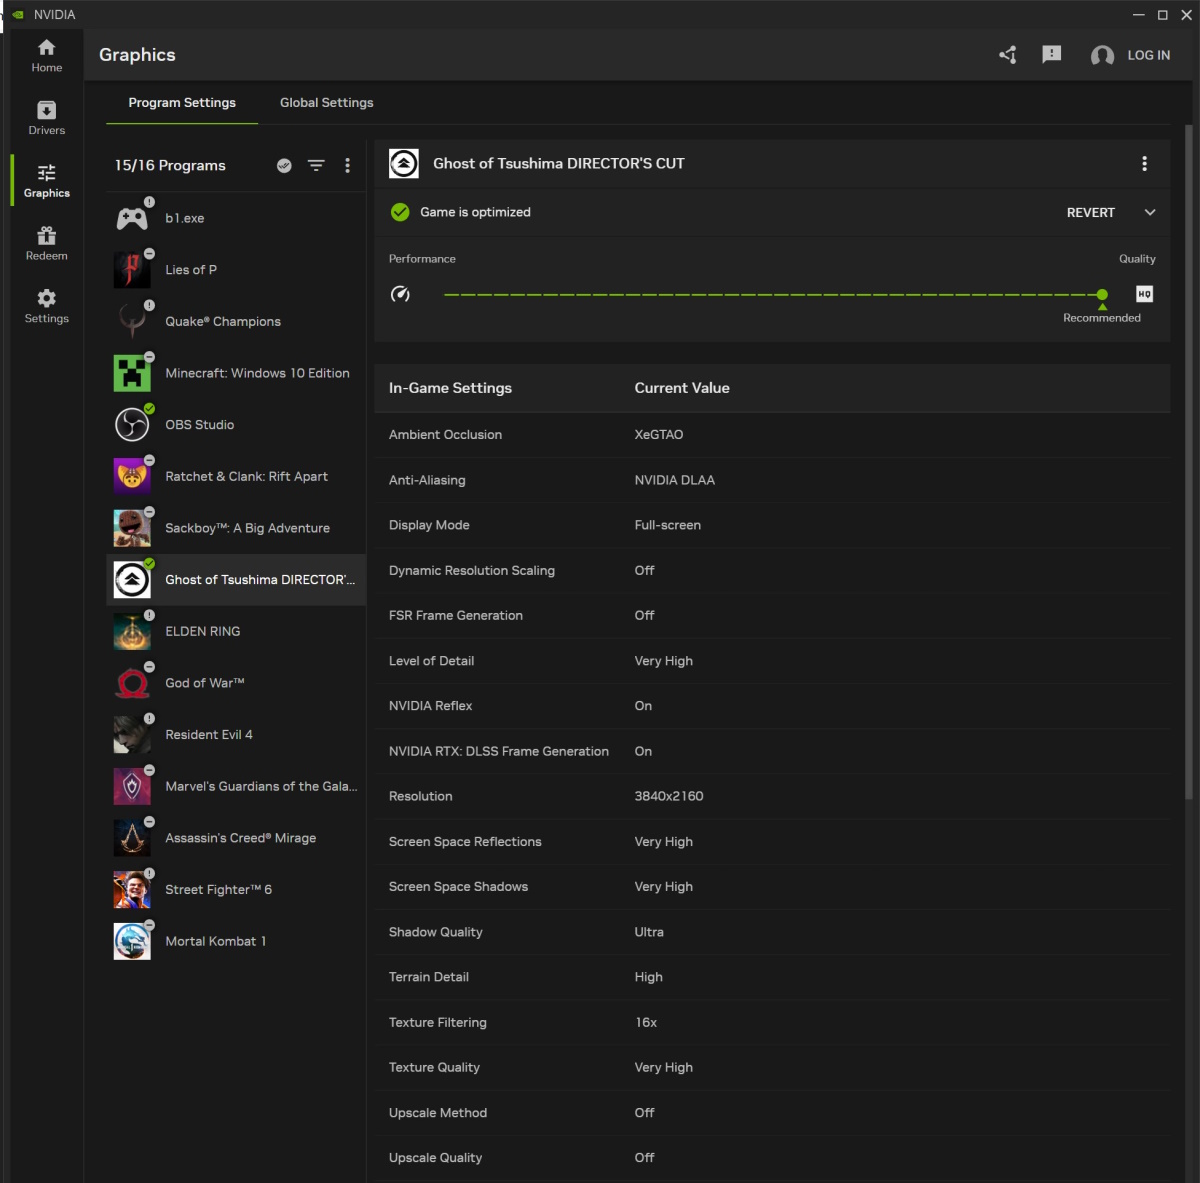Viewport: 1200px width, 1183px height.
Task: Expand the chevron next to REVERT
Action: (x=1150, y=212)
